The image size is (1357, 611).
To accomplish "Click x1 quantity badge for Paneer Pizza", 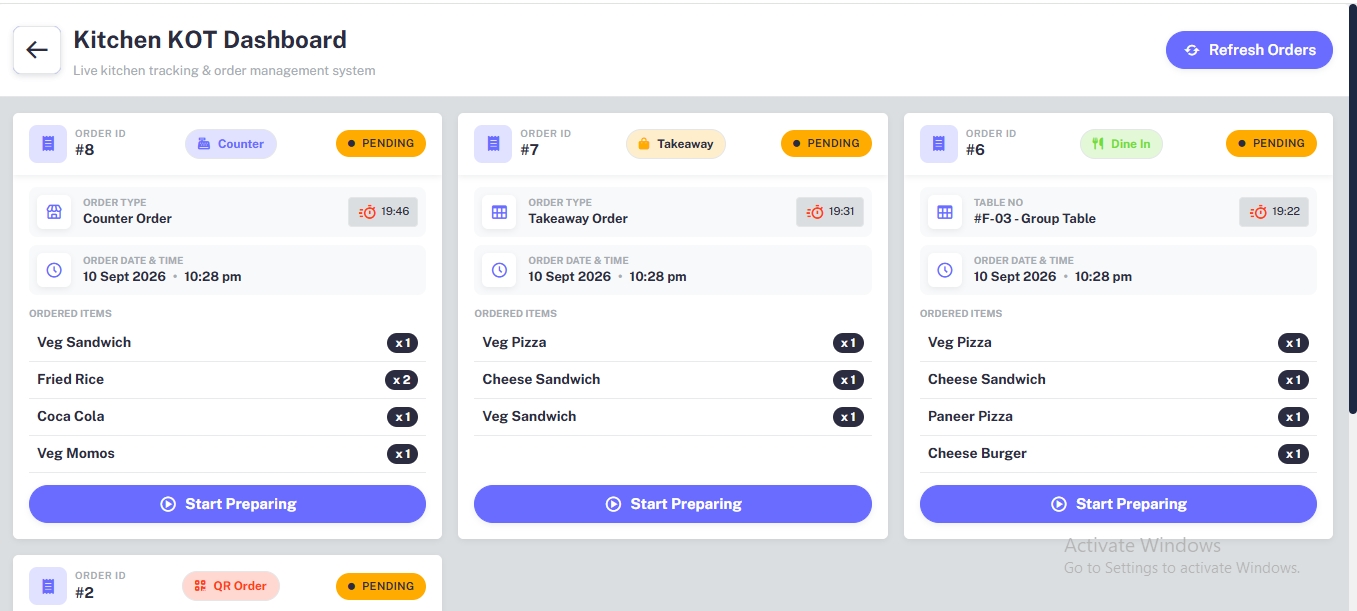I will point(1293,417).
